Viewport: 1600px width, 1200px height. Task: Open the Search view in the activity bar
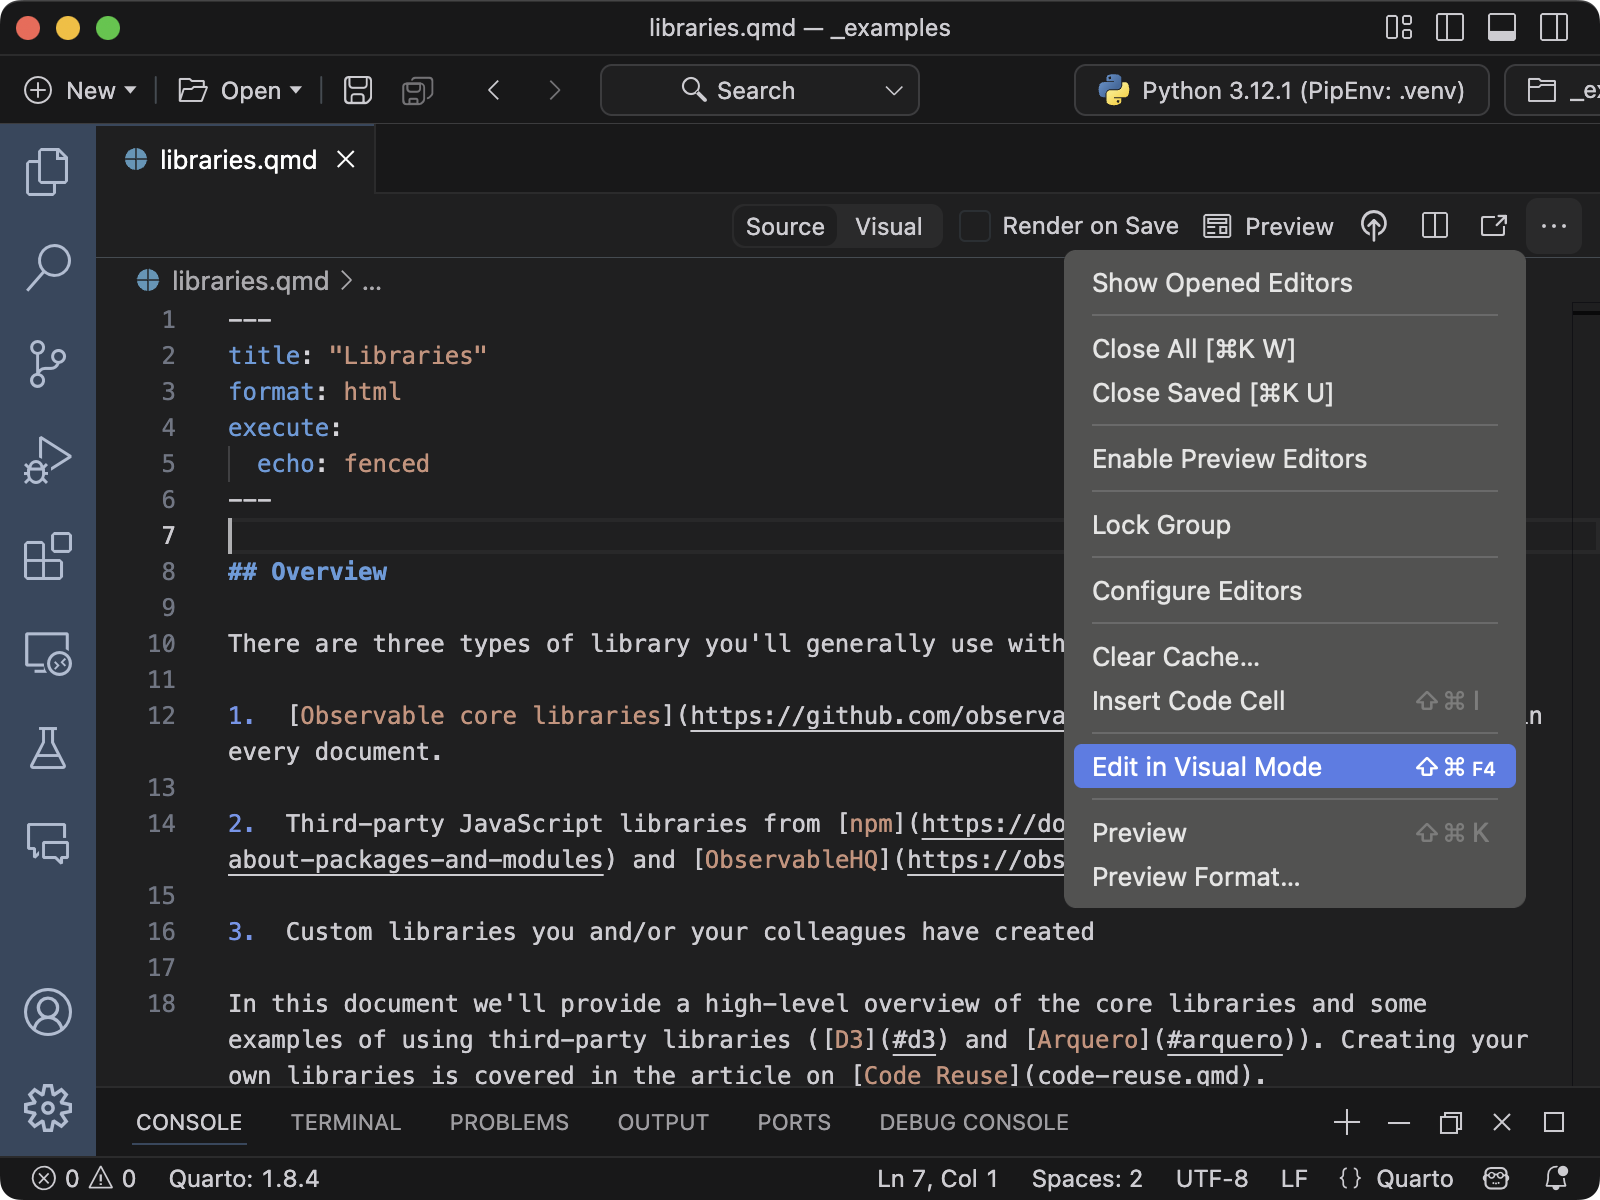pyautogui.click(x=47, y=267)
